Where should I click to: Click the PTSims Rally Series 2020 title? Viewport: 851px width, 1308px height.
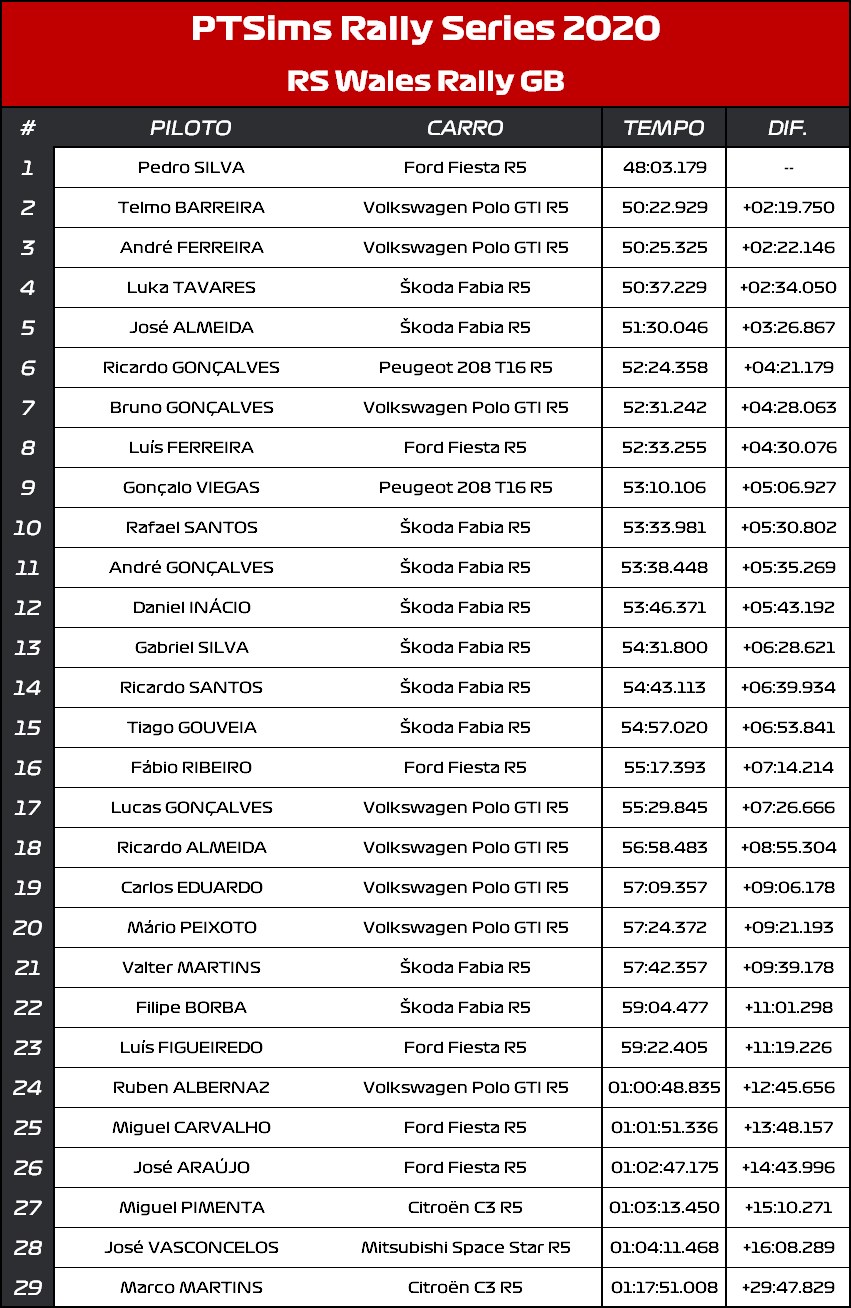[425, 30]
